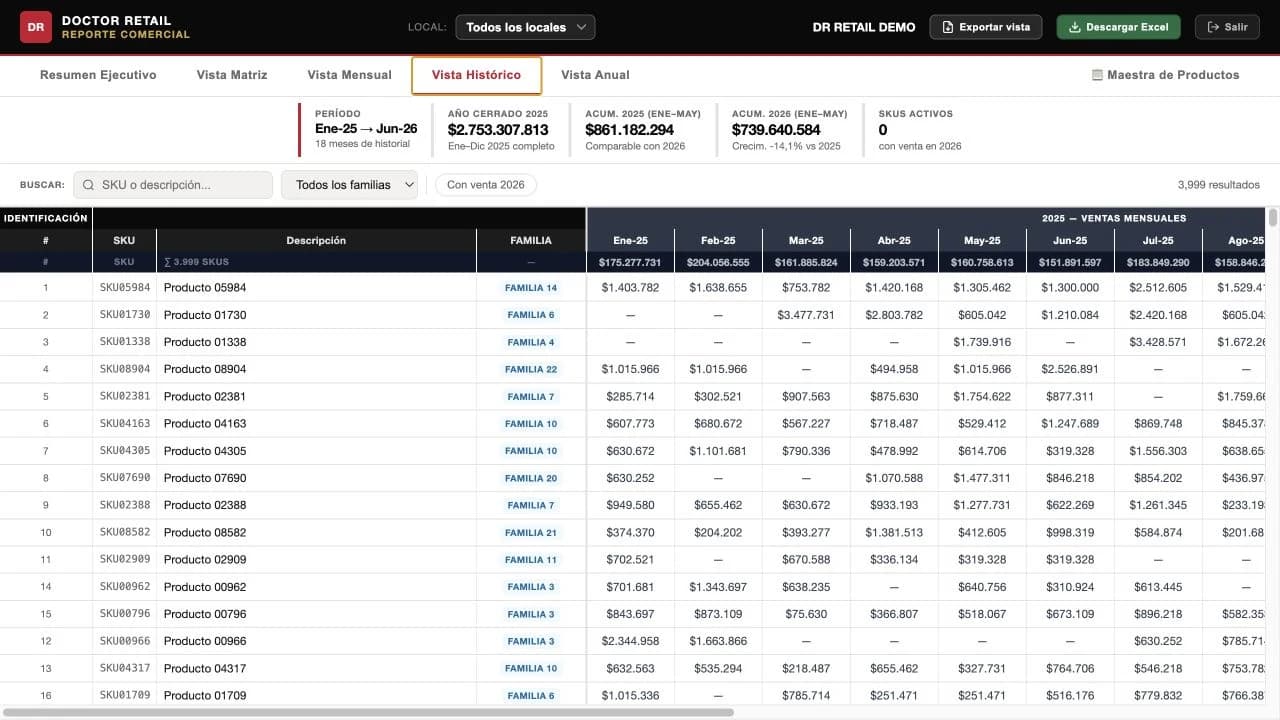Viewport: 1280px width, 720px height.
Task: Click the Abr-25 column header
Action: tap(894, 240)
